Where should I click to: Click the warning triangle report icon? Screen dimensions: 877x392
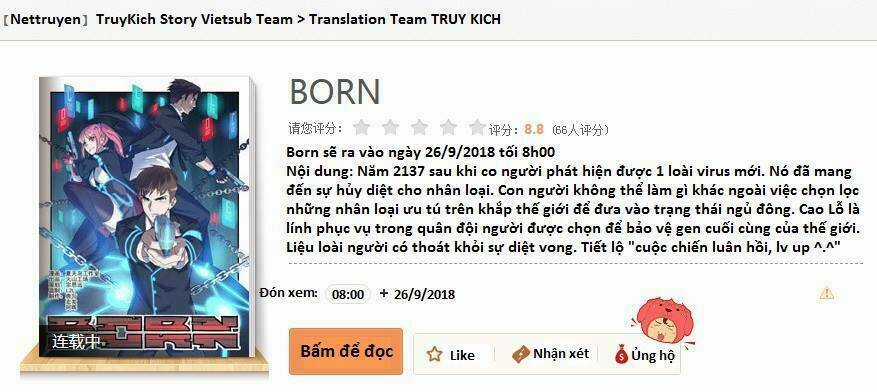click(826, 293)
